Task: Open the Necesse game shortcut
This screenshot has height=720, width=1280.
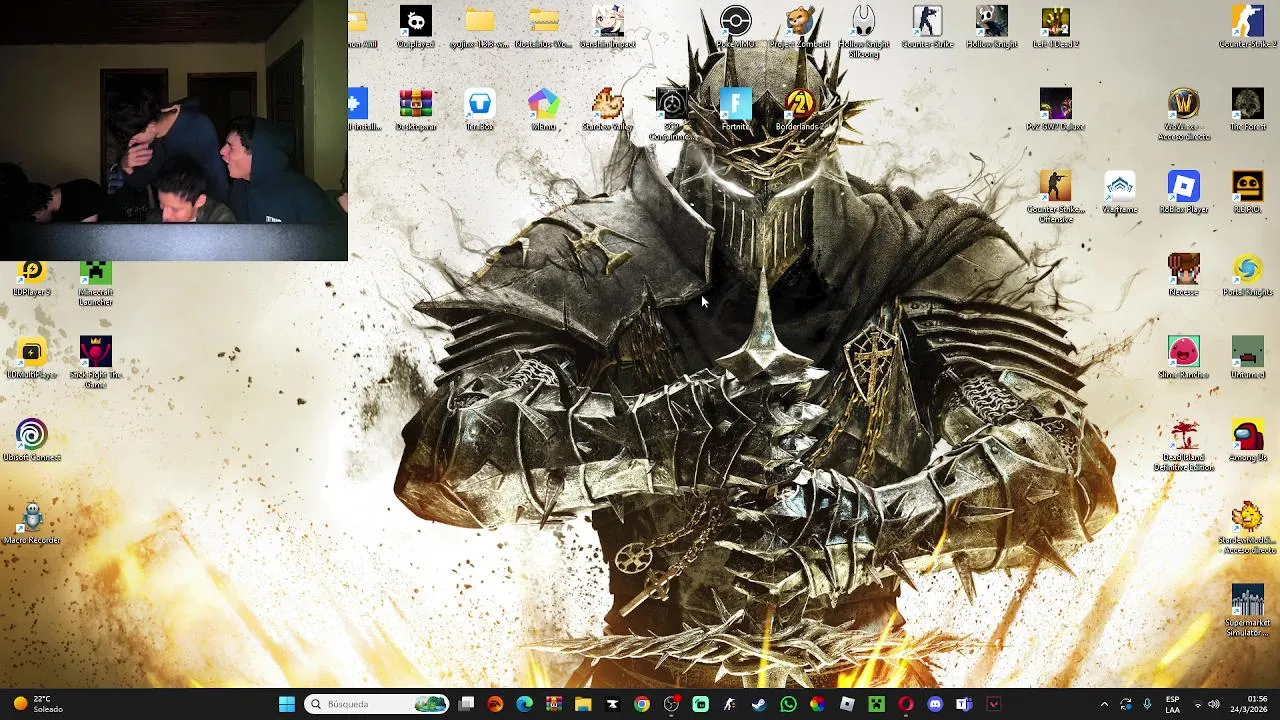Action: (1183, 275)
